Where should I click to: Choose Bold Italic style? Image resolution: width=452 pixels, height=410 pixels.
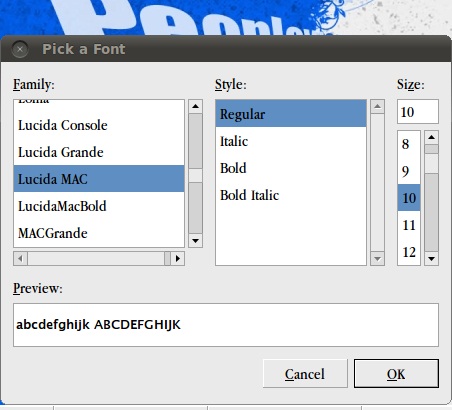click(291, 195)
